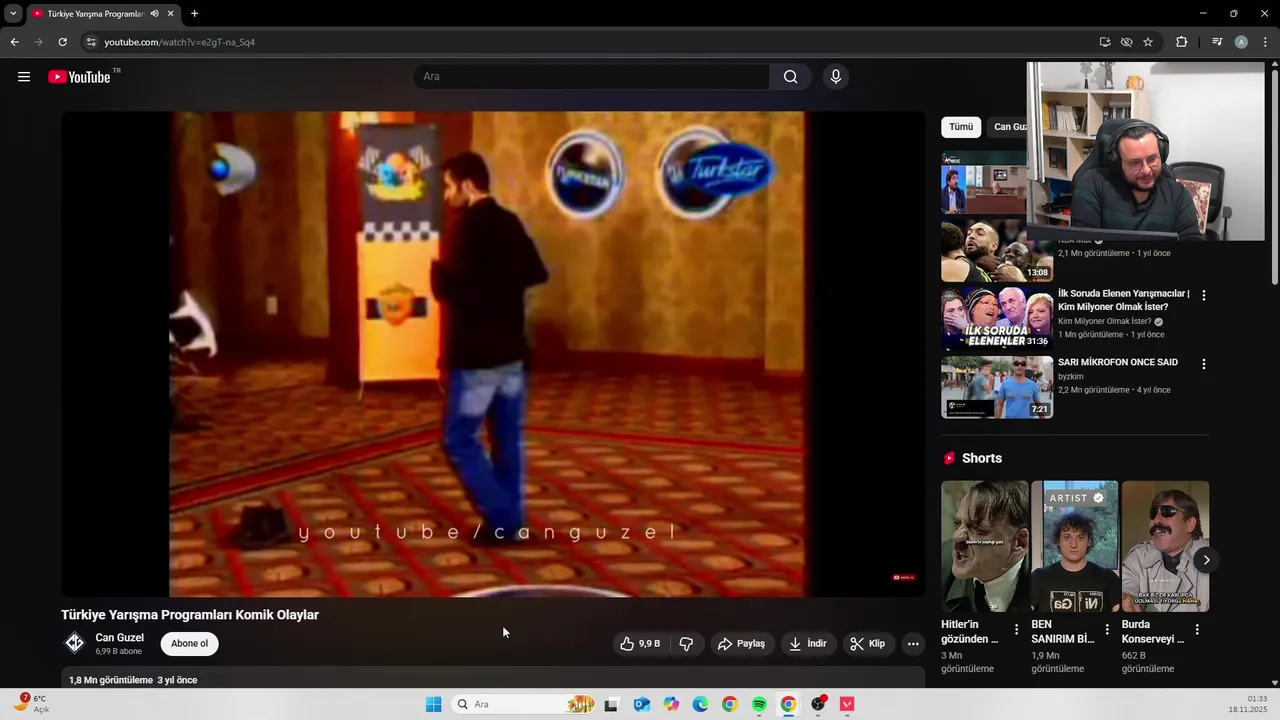Viewport: 1280px width, 720px height.
Task: Open options for SARI MİKROFON video
Action: click(1204, 364)
